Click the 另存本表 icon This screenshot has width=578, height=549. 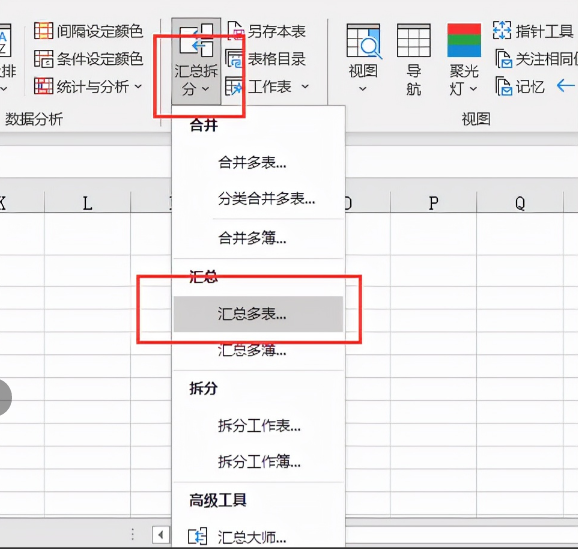236,31
